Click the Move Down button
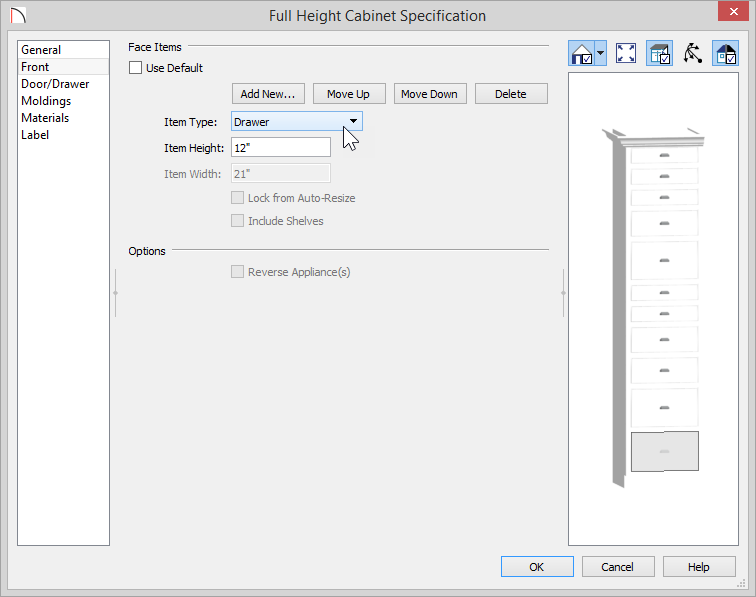 [x=430, y=94]
